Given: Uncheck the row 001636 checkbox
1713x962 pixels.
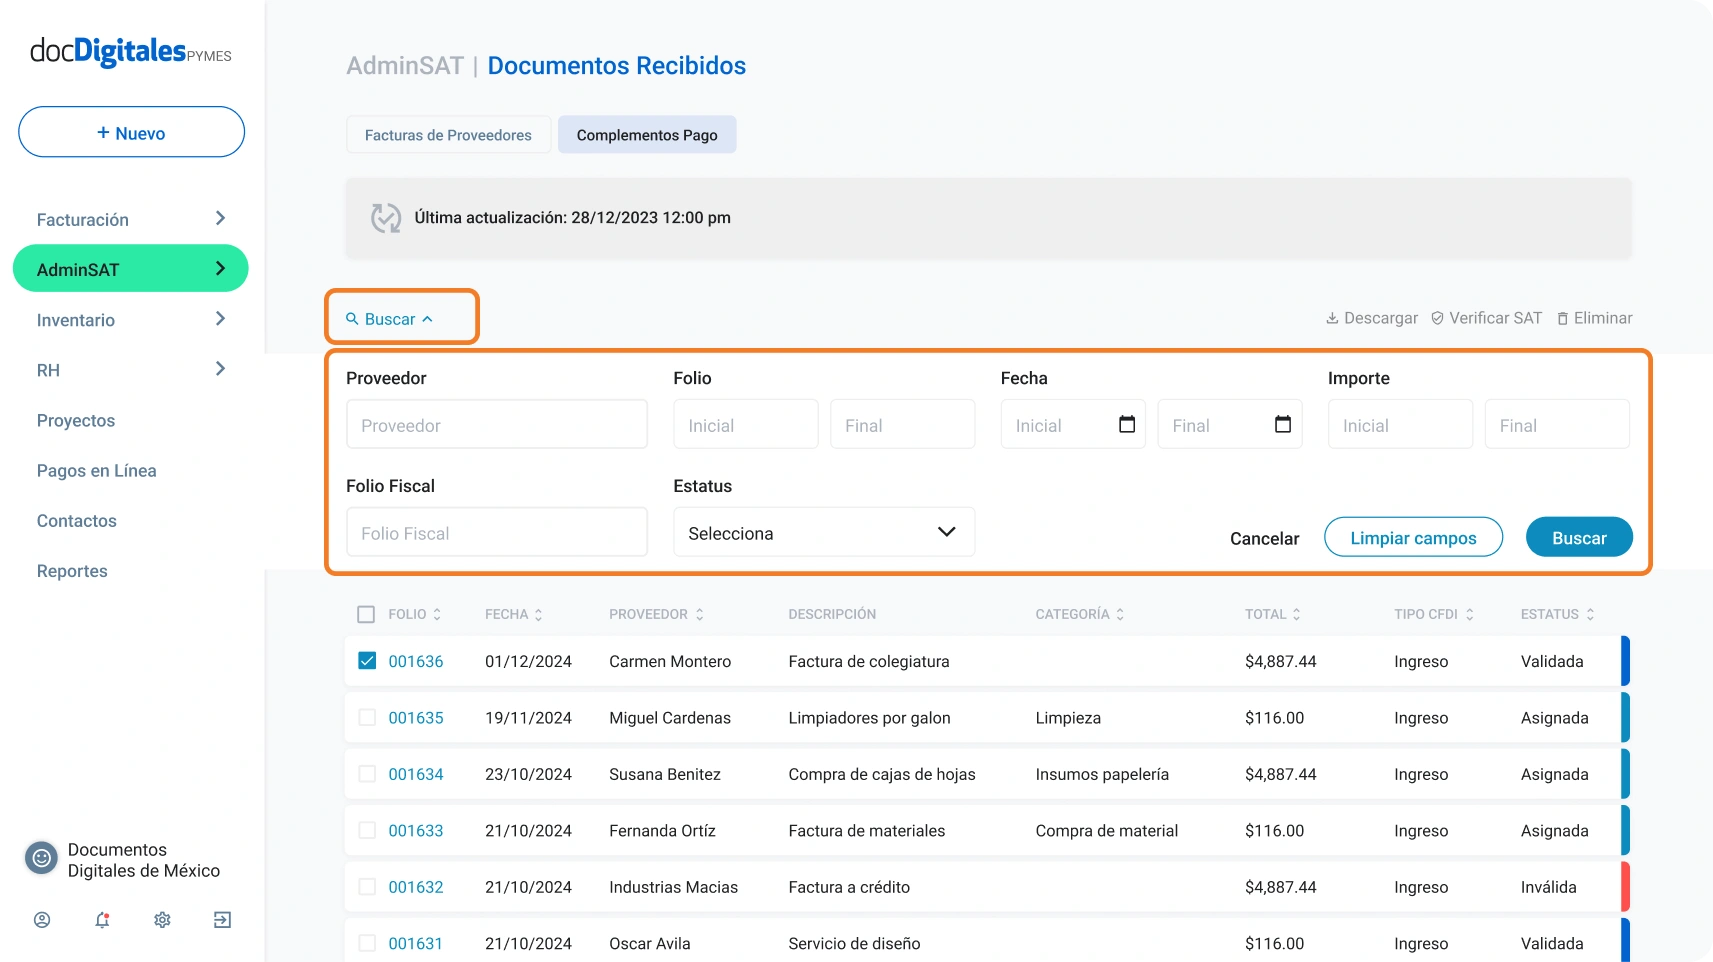Looking at the screenshot, I should 367,661.
